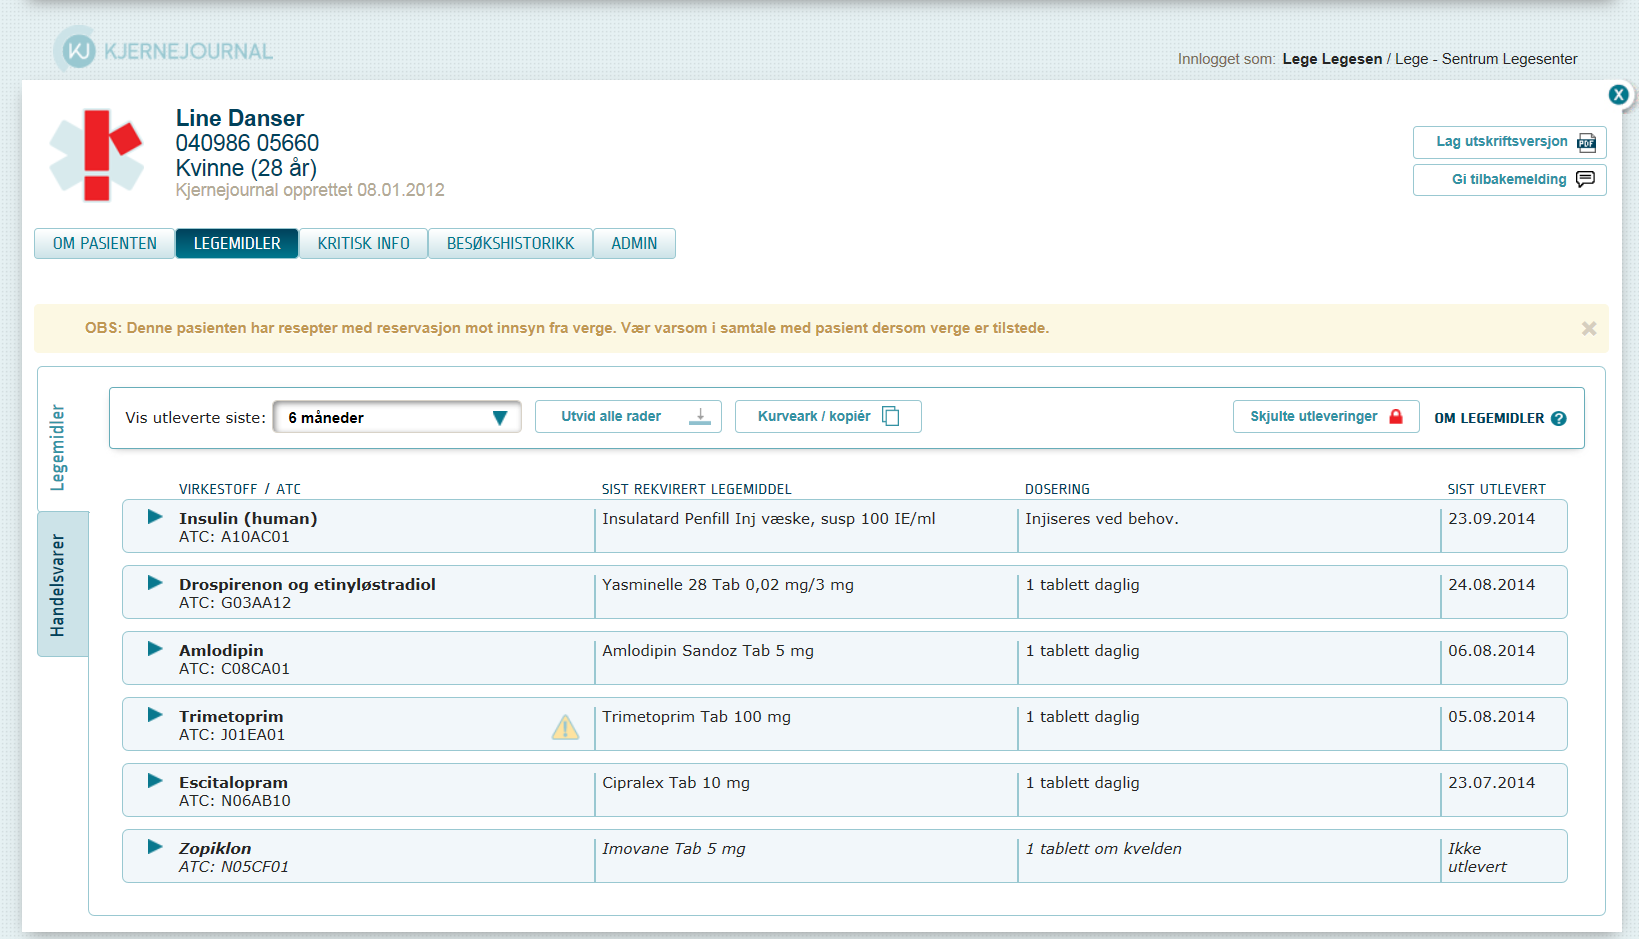Expand the Trimetoprim row
1639x939 pixels.
(x=155, y=715)
